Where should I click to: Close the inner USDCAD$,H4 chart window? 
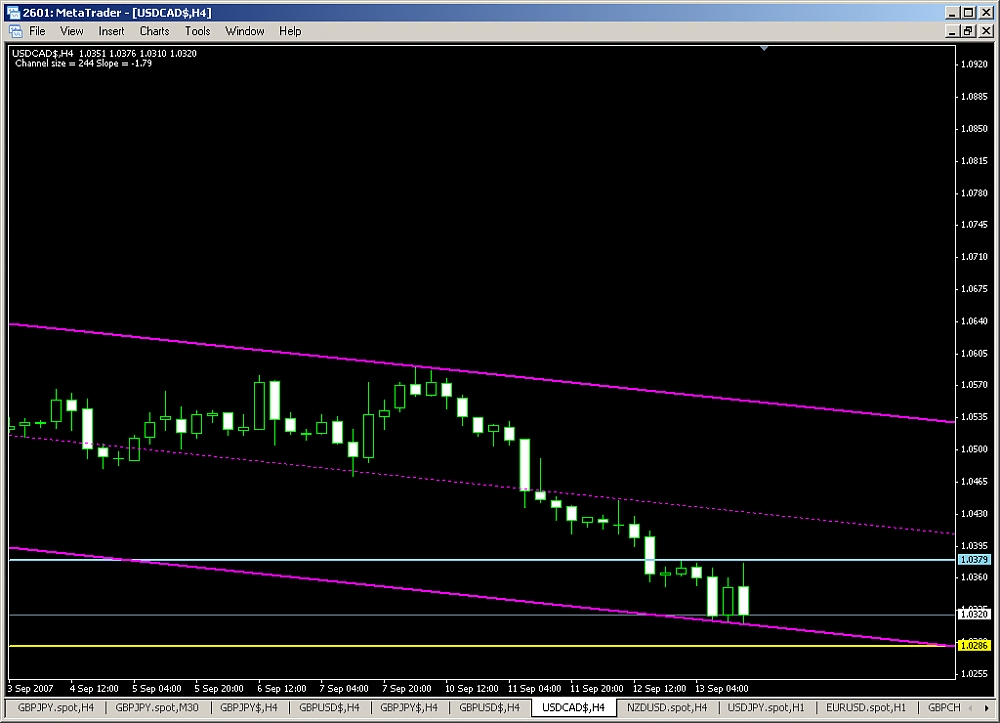[x=985, y=31]
